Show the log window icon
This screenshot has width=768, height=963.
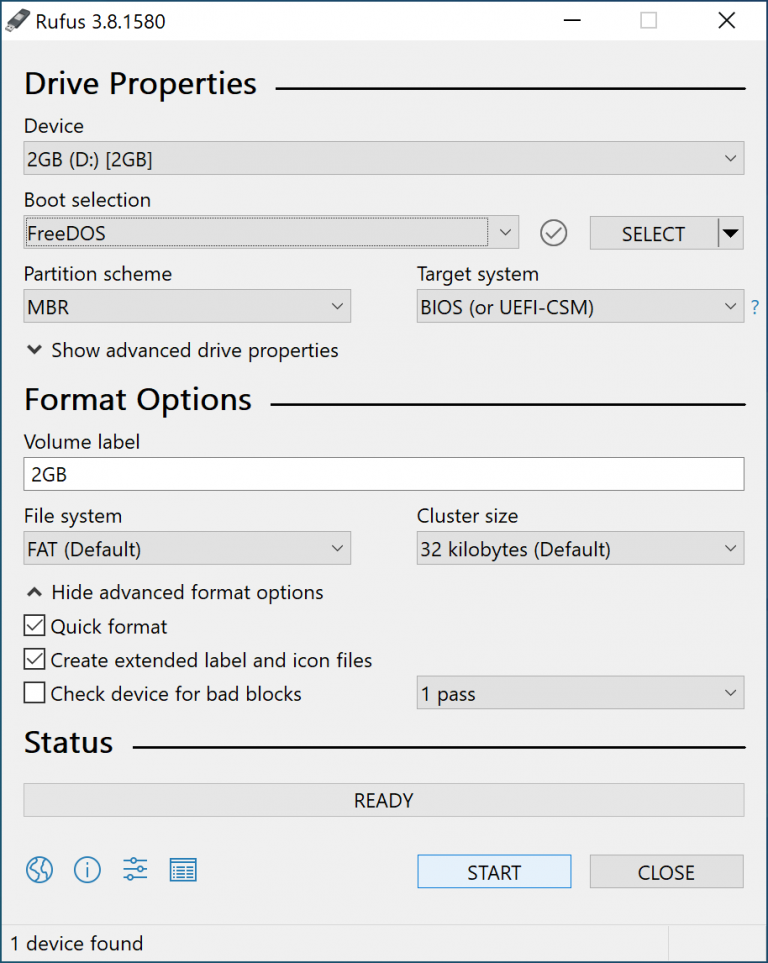(x=183, y=870)
